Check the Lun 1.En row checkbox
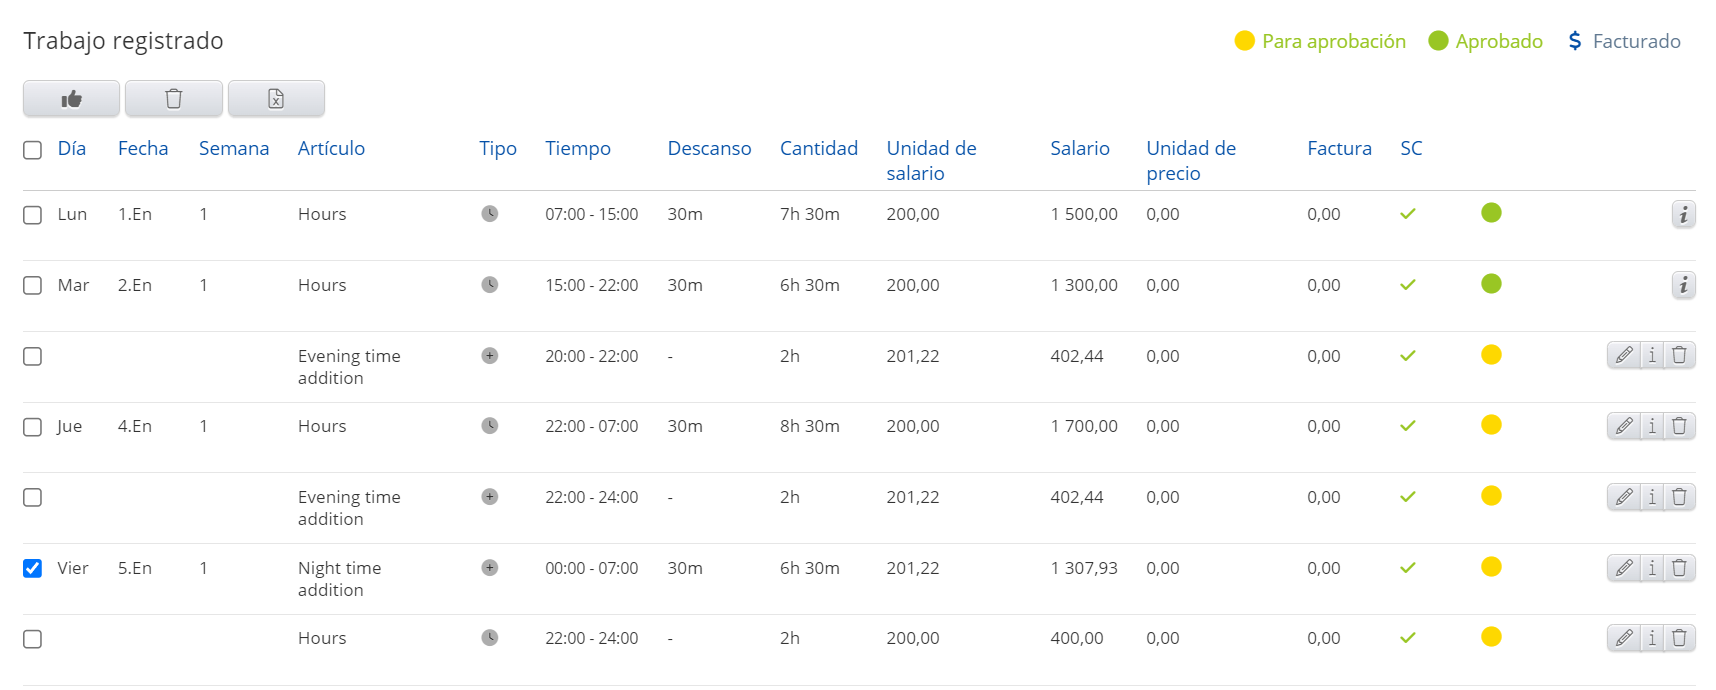 (x=33, y=215)
